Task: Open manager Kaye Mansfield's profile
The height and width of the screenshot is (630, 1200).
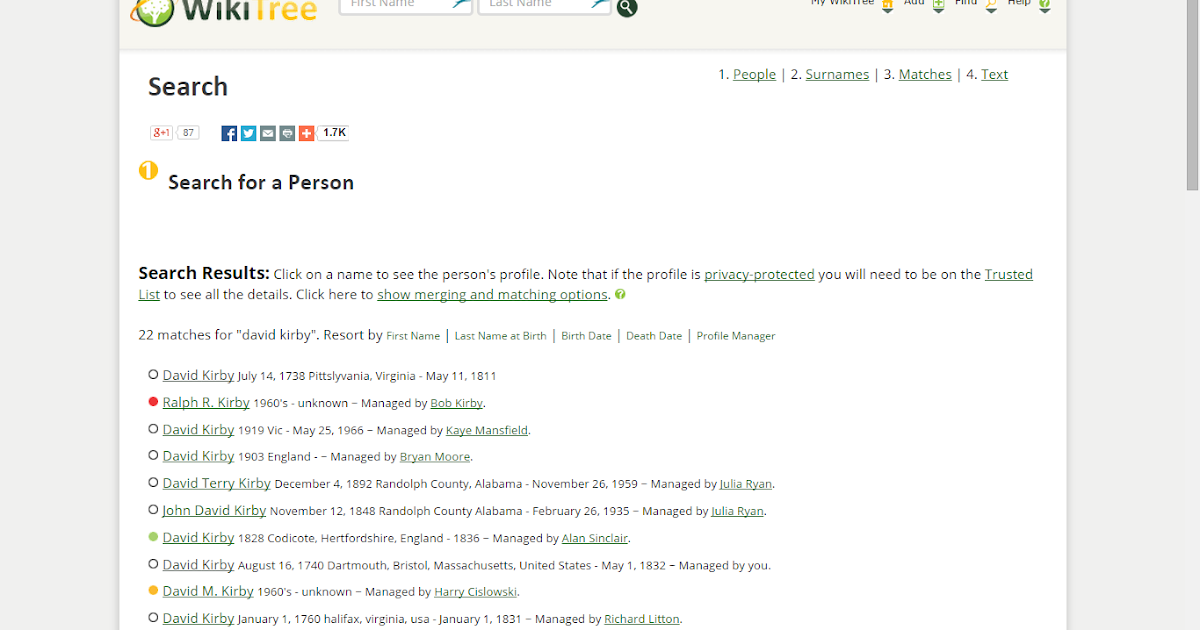Action: pyautogui.click(x=487, y=430)
